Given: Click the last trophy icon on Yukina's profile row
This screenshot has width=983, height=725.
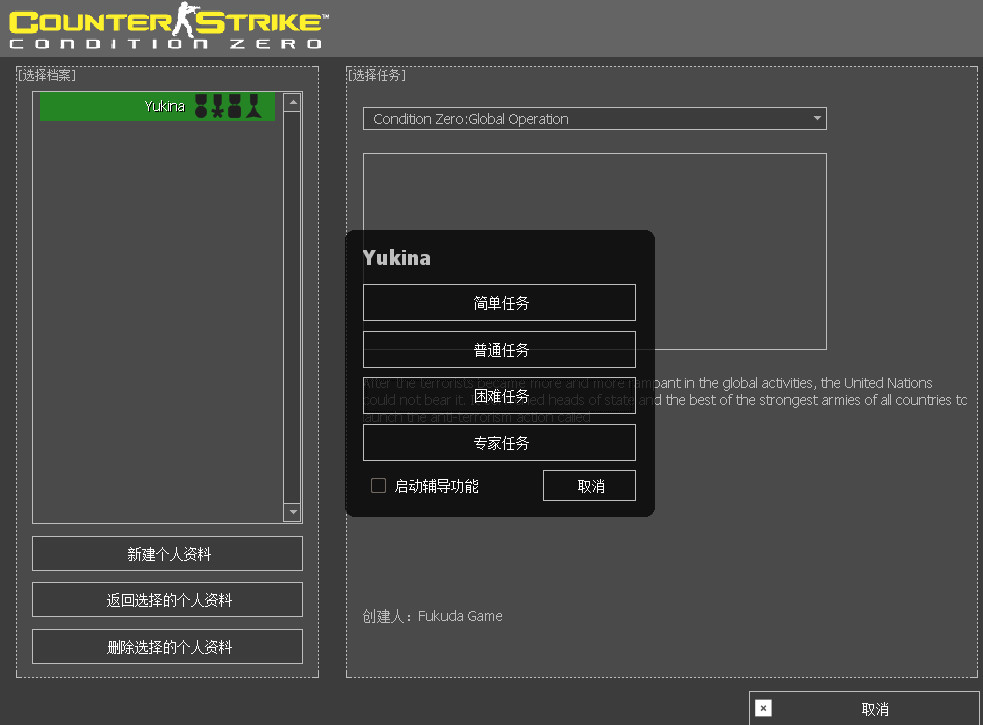Looking at the screenshot, I should [253, 105].
